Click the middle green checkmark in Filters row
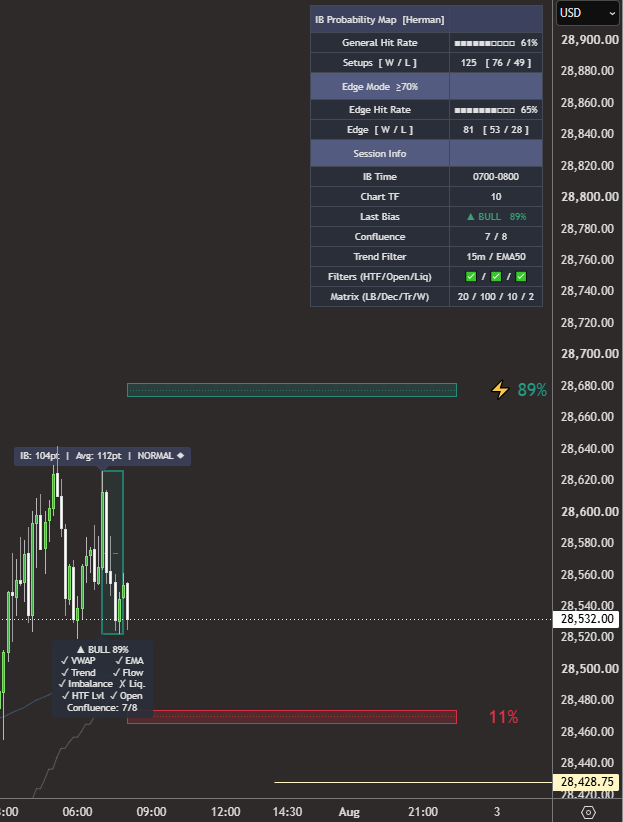 pos(496,276)
